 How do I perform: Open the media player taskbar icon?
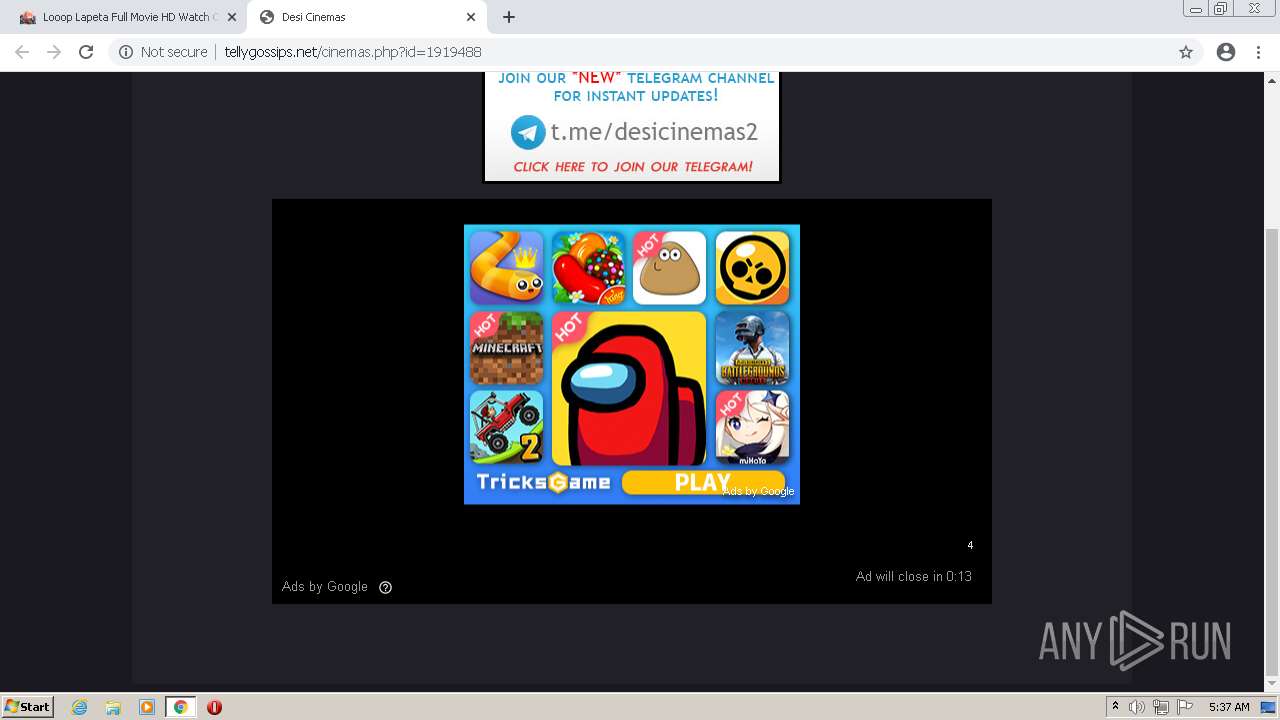pyautogui.click(x=147, y=707)
